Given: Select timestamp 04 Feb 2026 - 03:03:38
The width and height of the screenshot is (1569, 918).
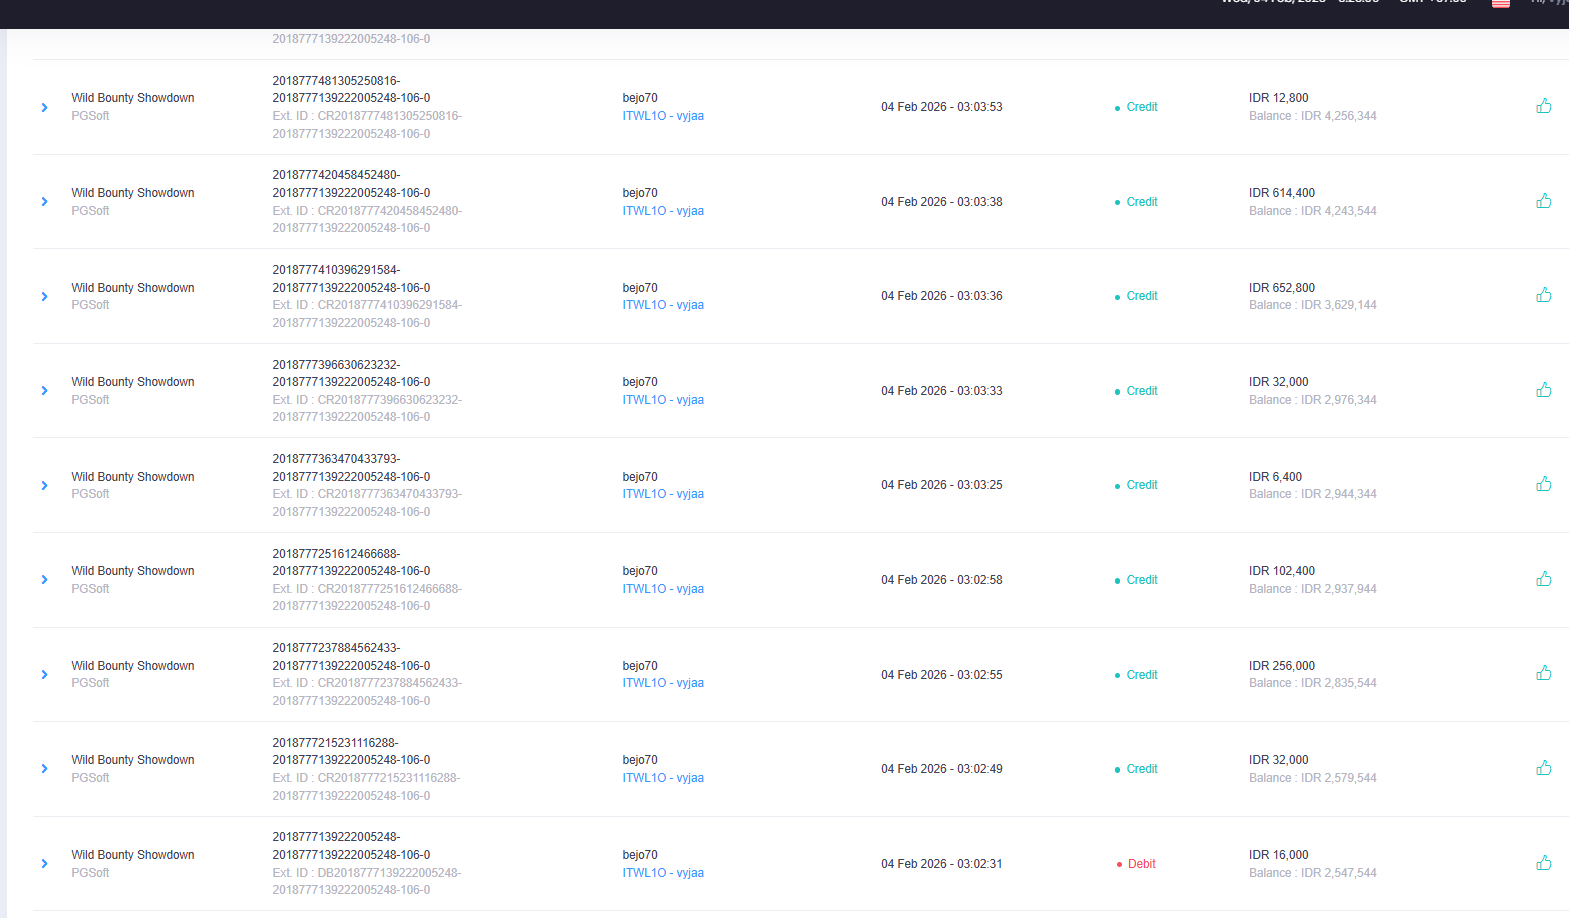Looking at the screenshot, I should point(941,202).
